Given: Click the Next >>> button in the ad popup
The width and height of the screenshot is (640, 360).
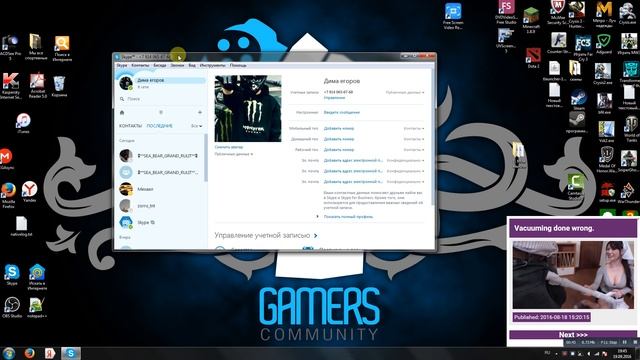Looking at the screenshot, I should (x=573, y=335).
